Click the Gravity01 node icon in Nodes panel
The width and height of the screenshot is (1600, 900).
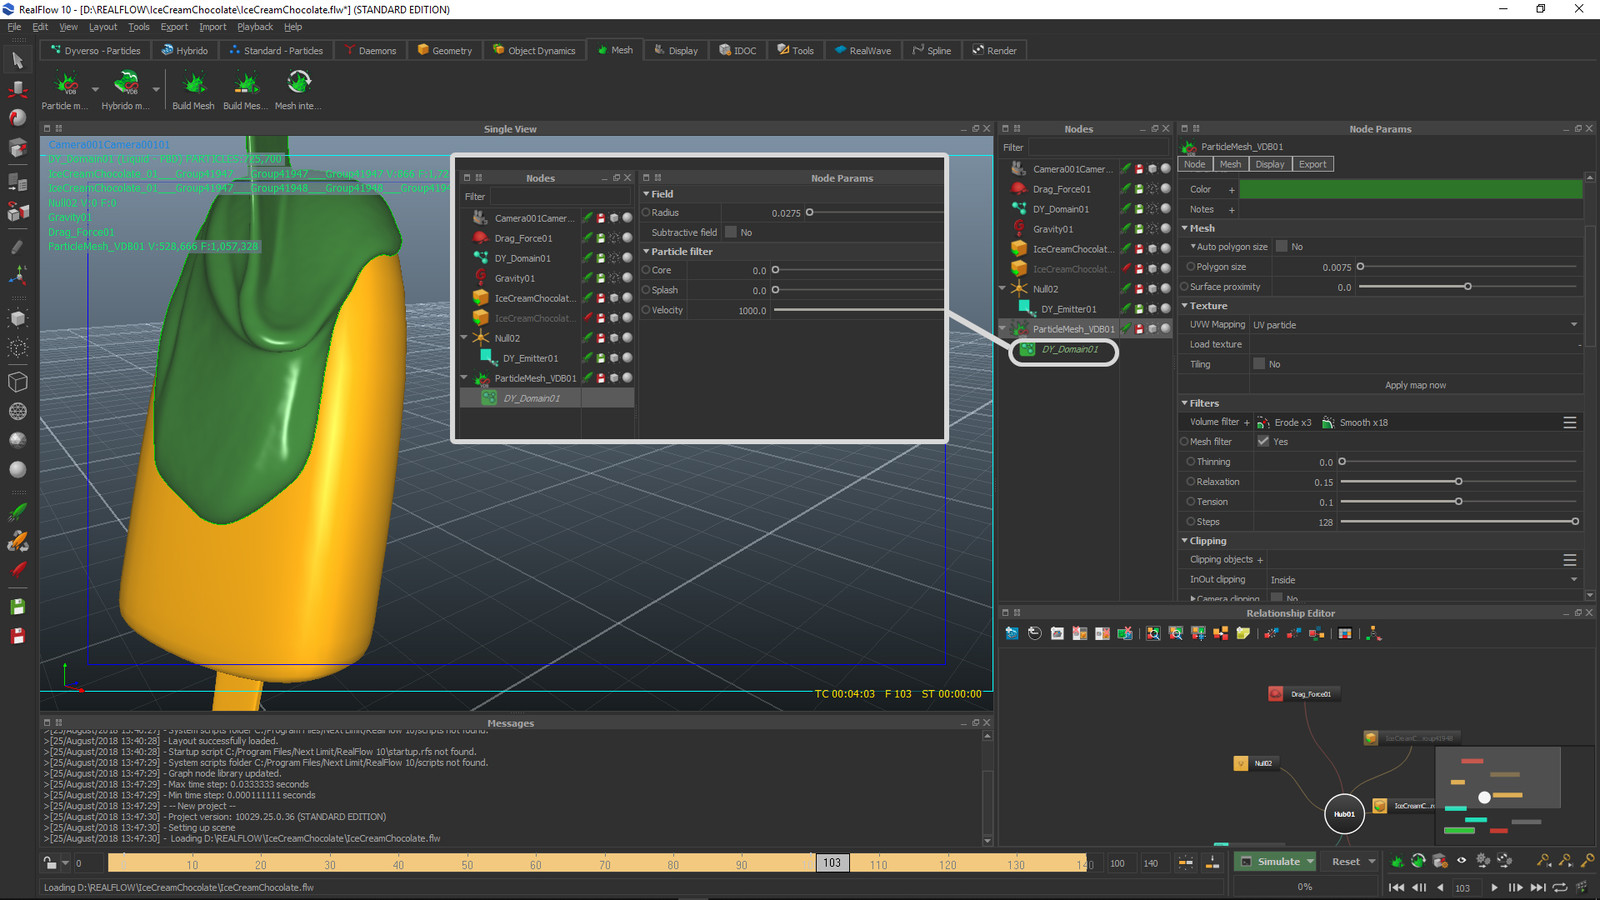click(x=1018, y=229)
